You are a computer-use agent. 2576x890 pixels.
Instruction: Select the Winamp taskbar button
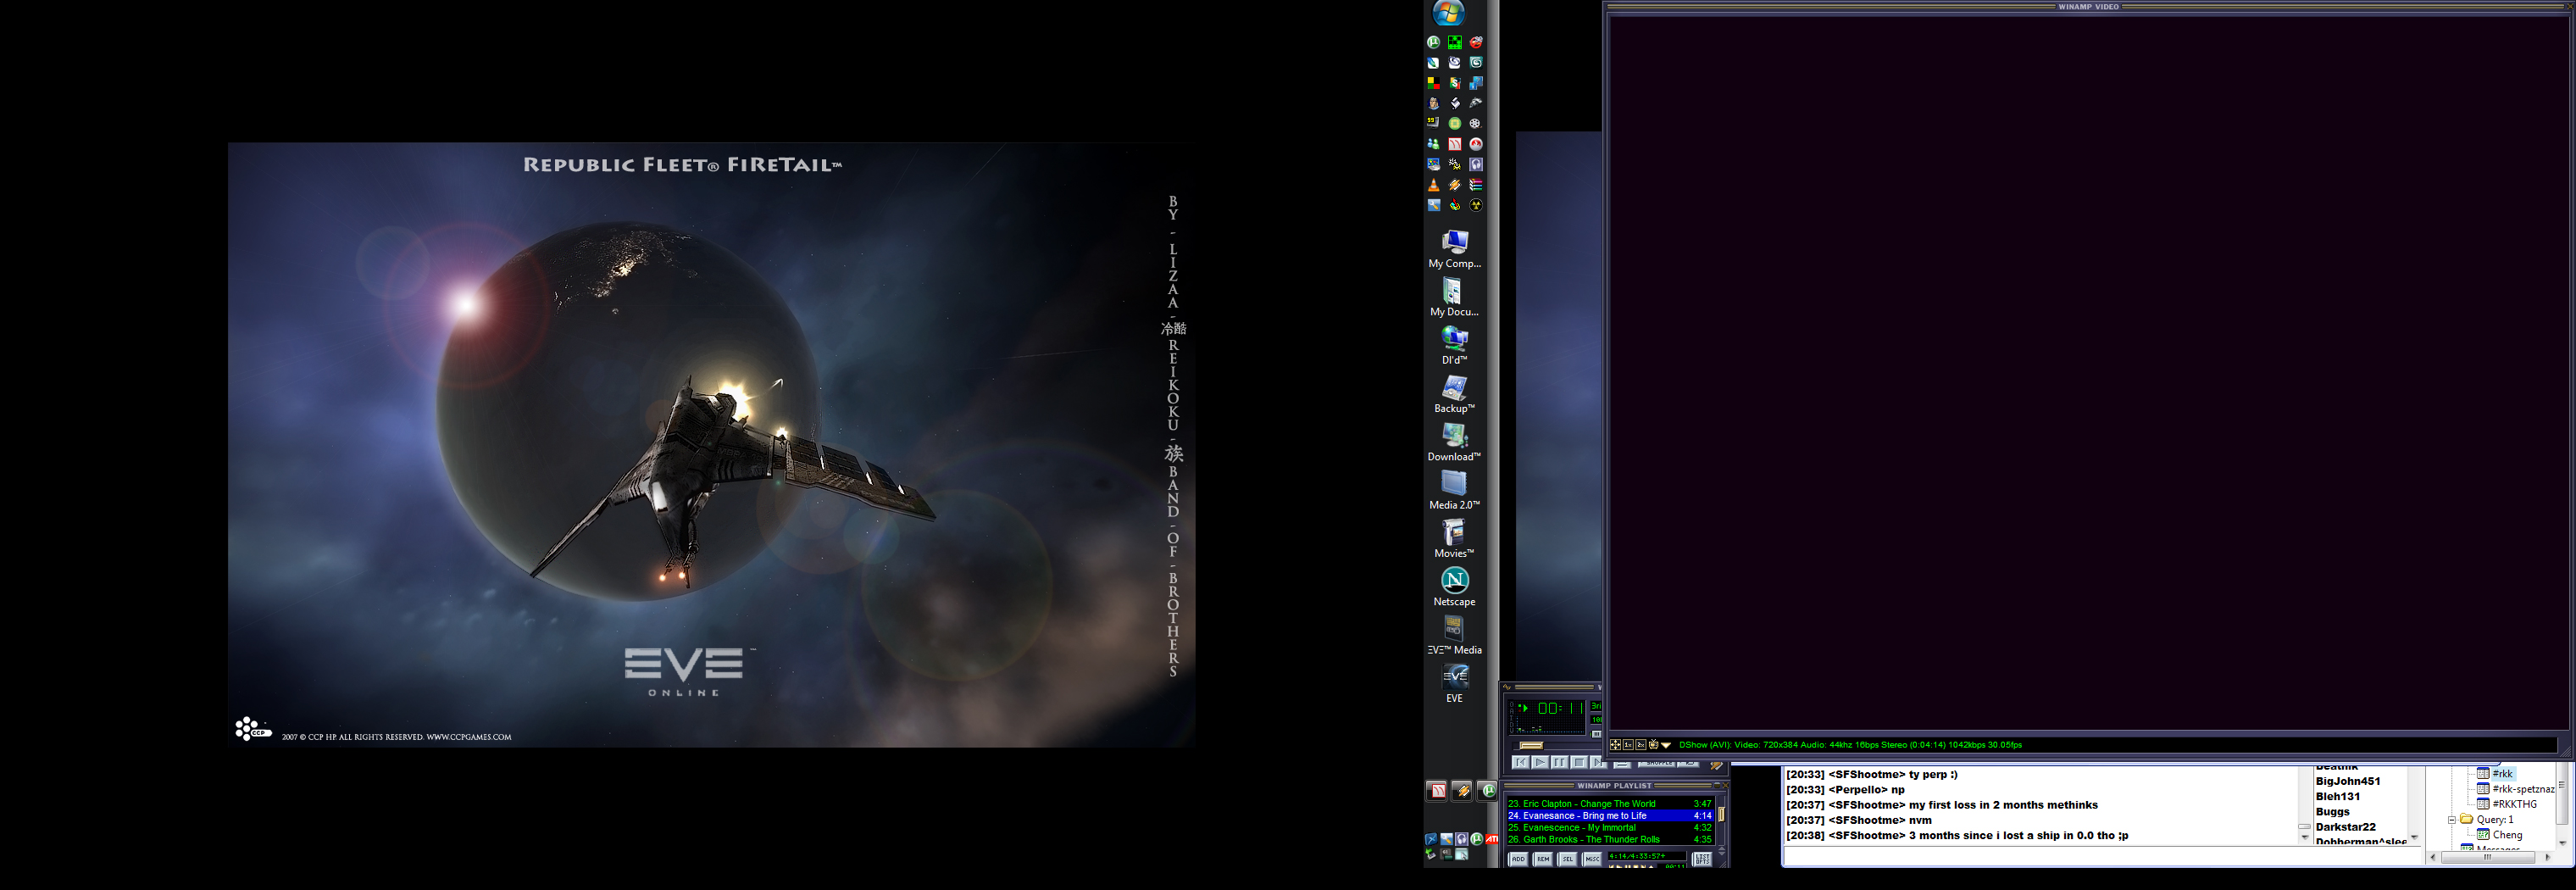(1462, 791)
